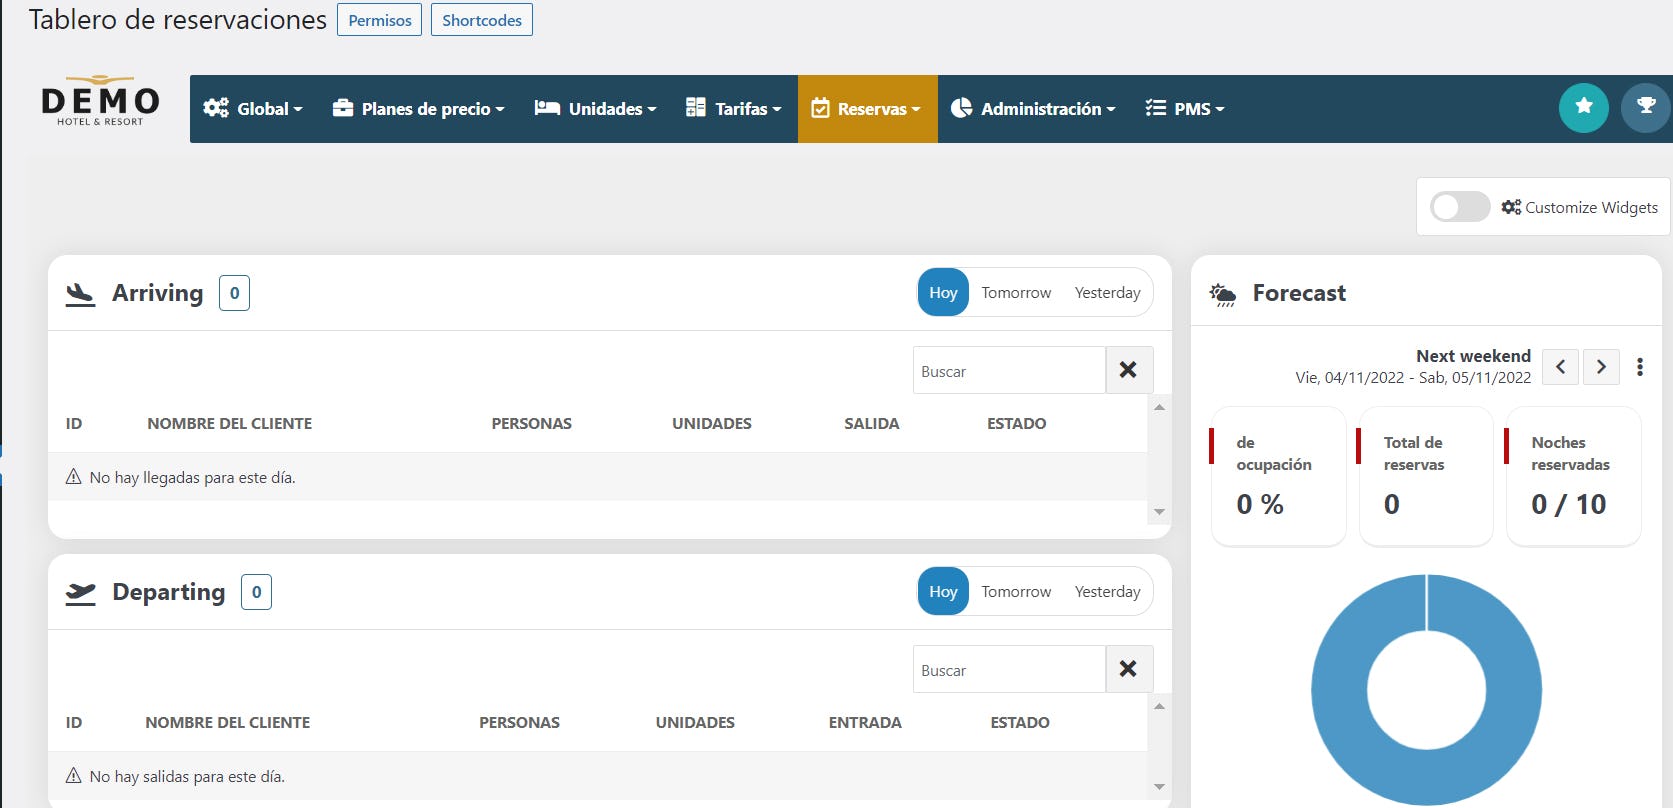The image size is (1673, 808).
Task: Click the gears icon beside Customize Widgets
Action: click(x=1511, y=207)
